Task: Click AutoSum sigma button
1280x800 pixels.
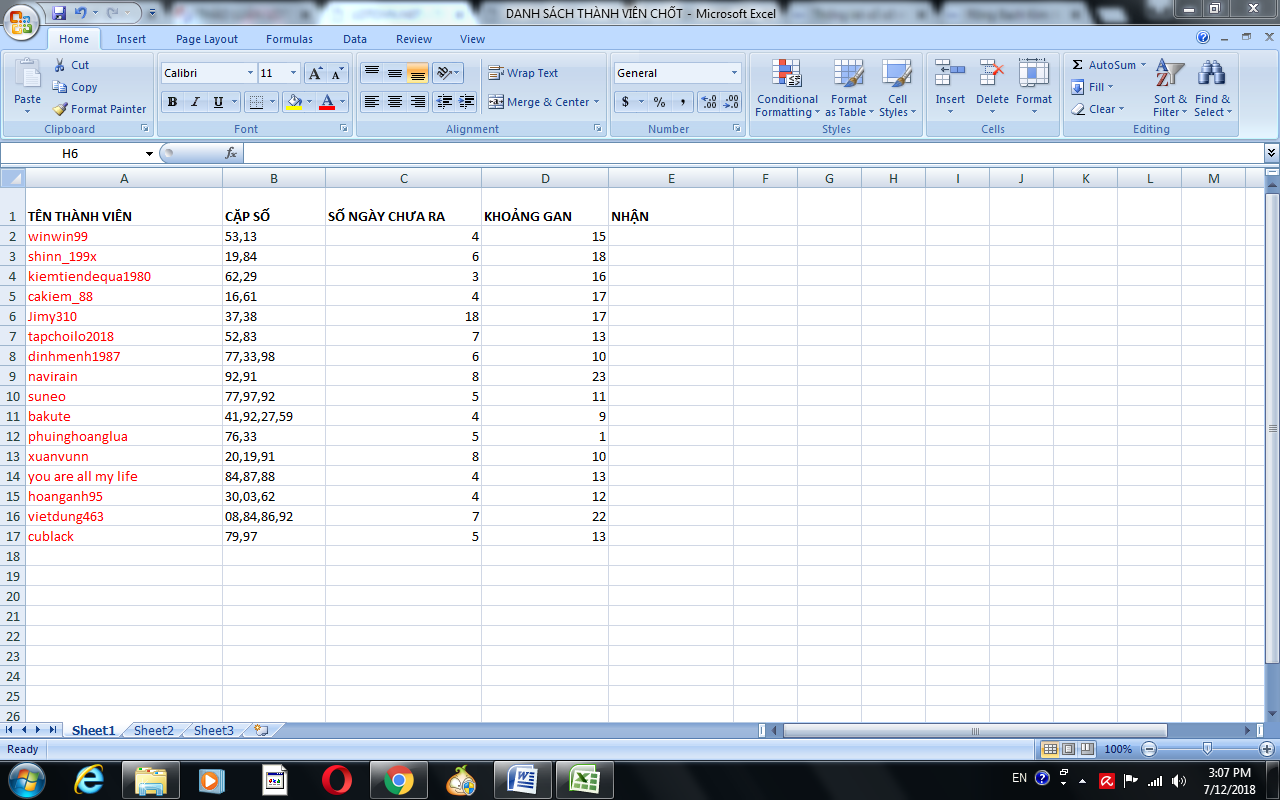Action: (1078, 65)
